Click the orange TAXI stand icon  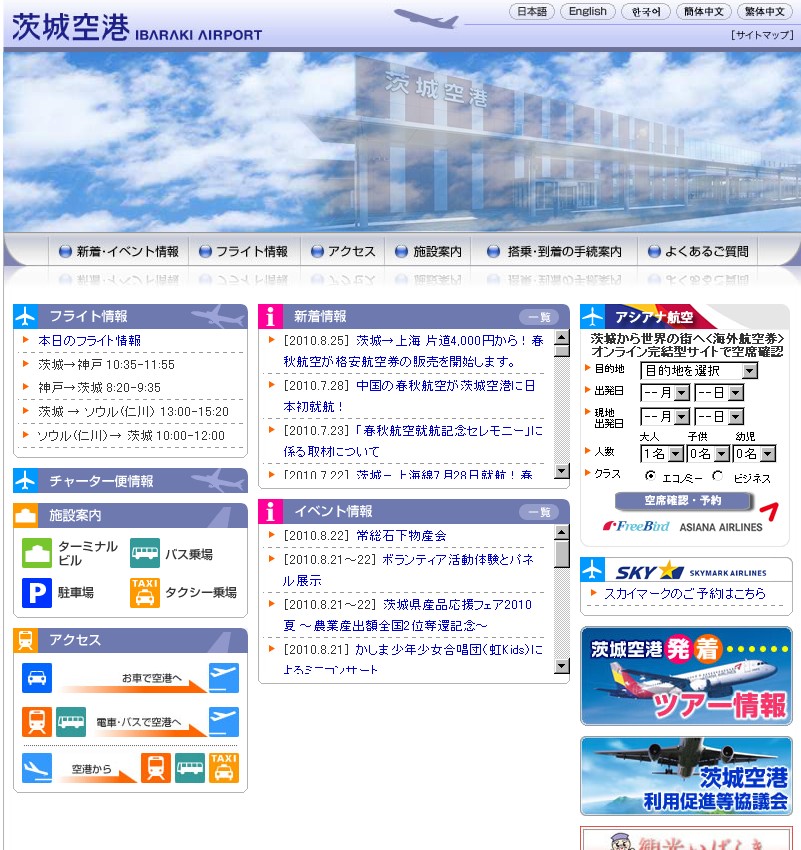(145, 593)
